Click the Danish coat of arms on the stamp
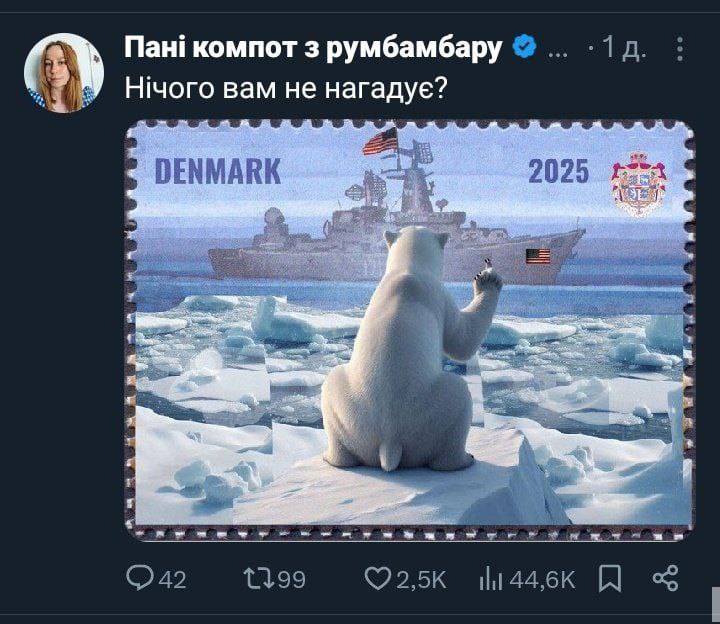This screenshot has height=624, width=720. (x=638, y=184)
